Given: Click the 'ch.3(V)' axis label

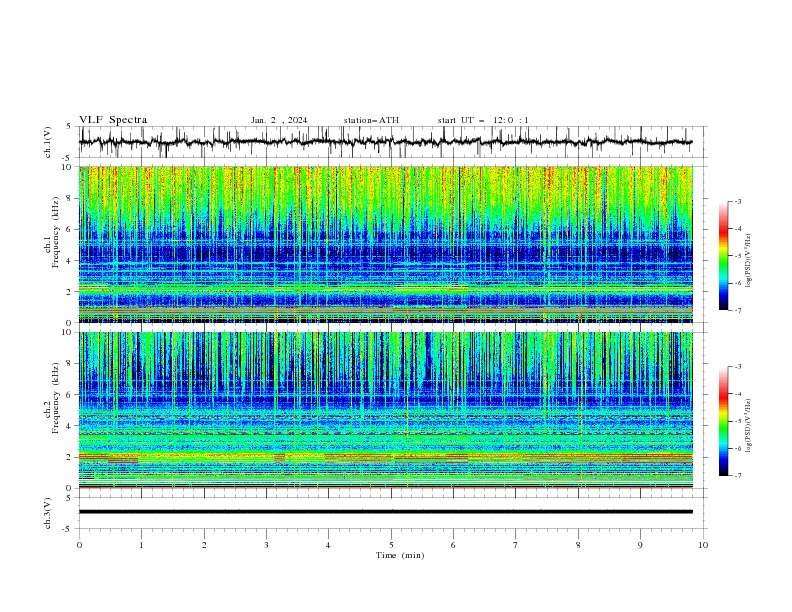Looking at the screenshot, I should [x=48, y=513].
